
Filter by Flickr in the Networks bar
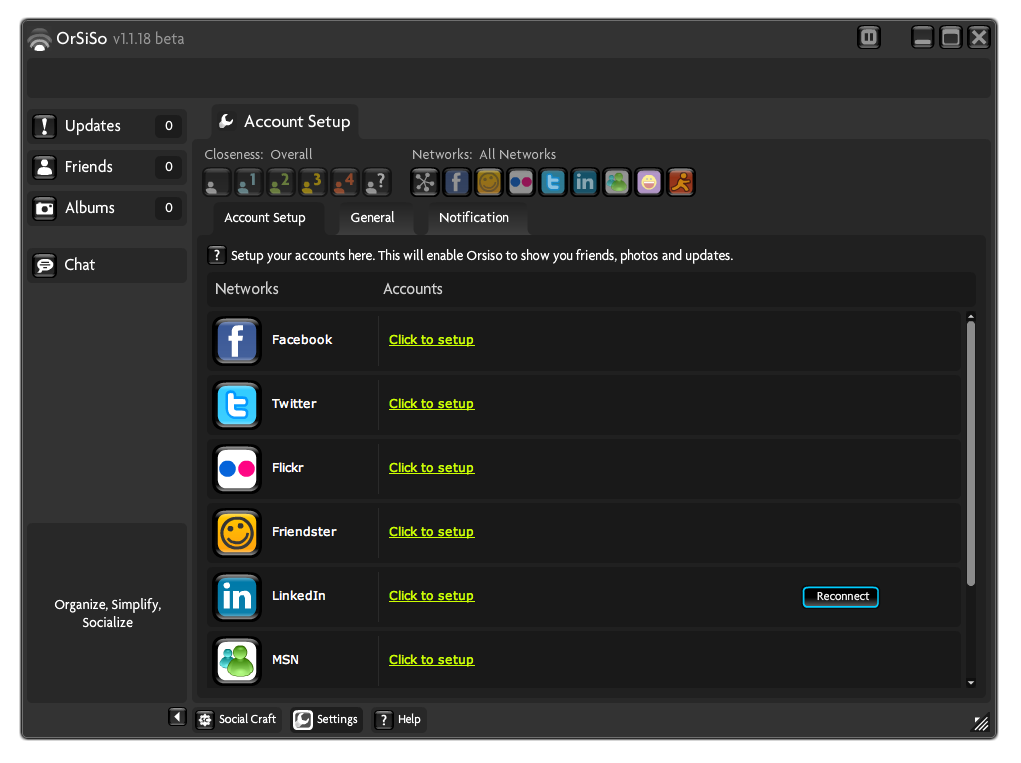coord(520,182)
